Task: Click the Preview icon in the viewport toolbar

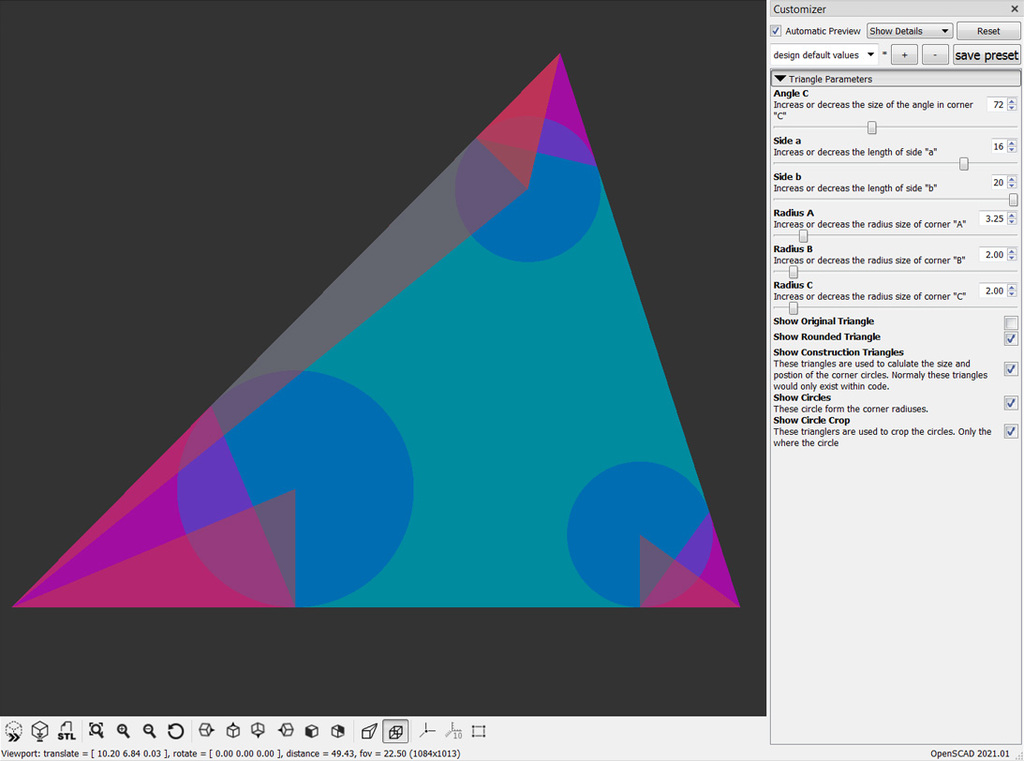Action: [14, 731]
